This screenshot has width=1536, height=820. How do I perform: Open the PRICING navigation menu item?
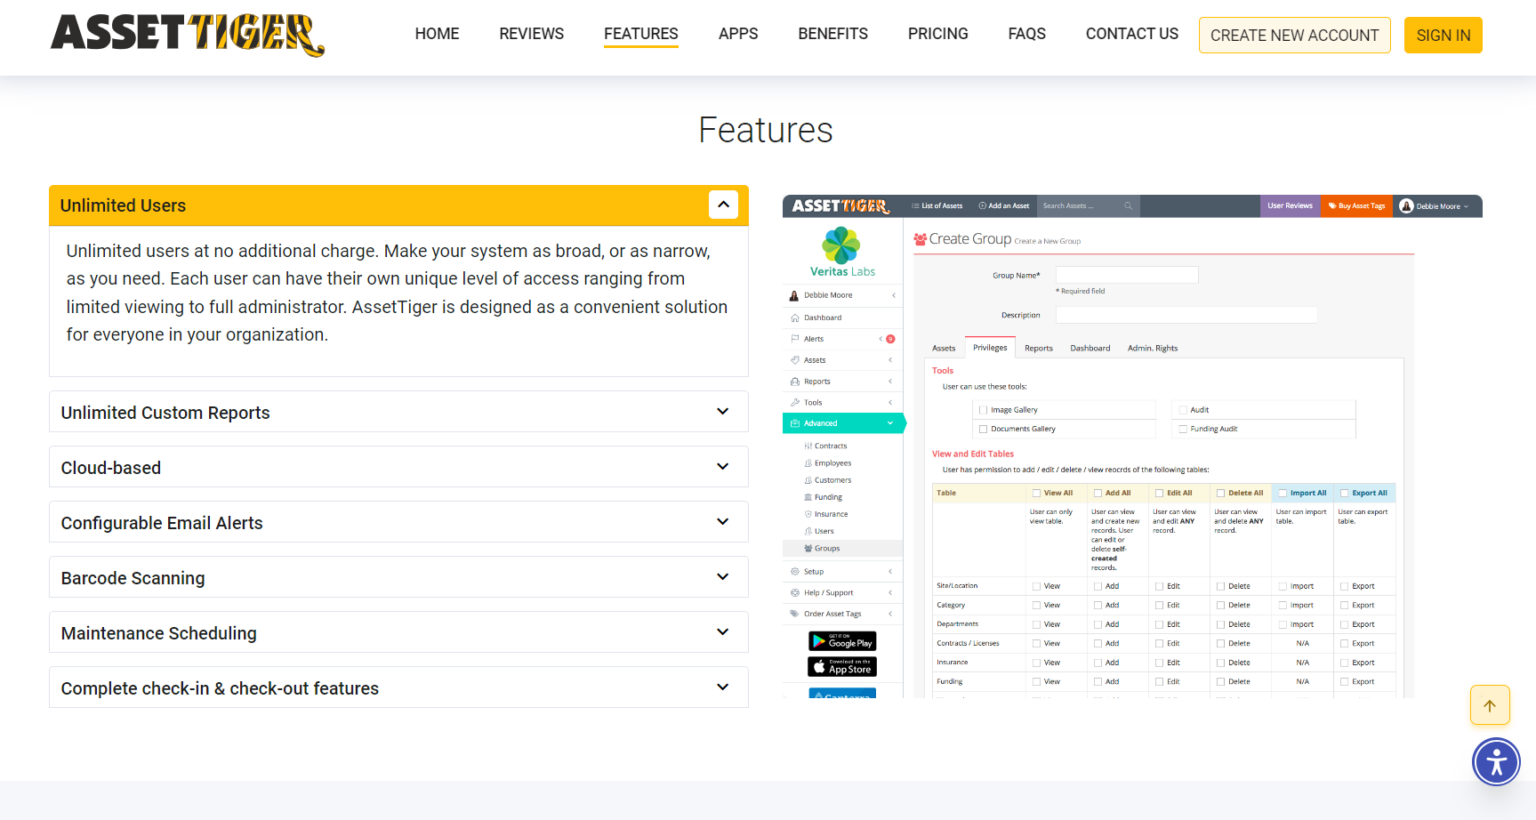(937, 33)
